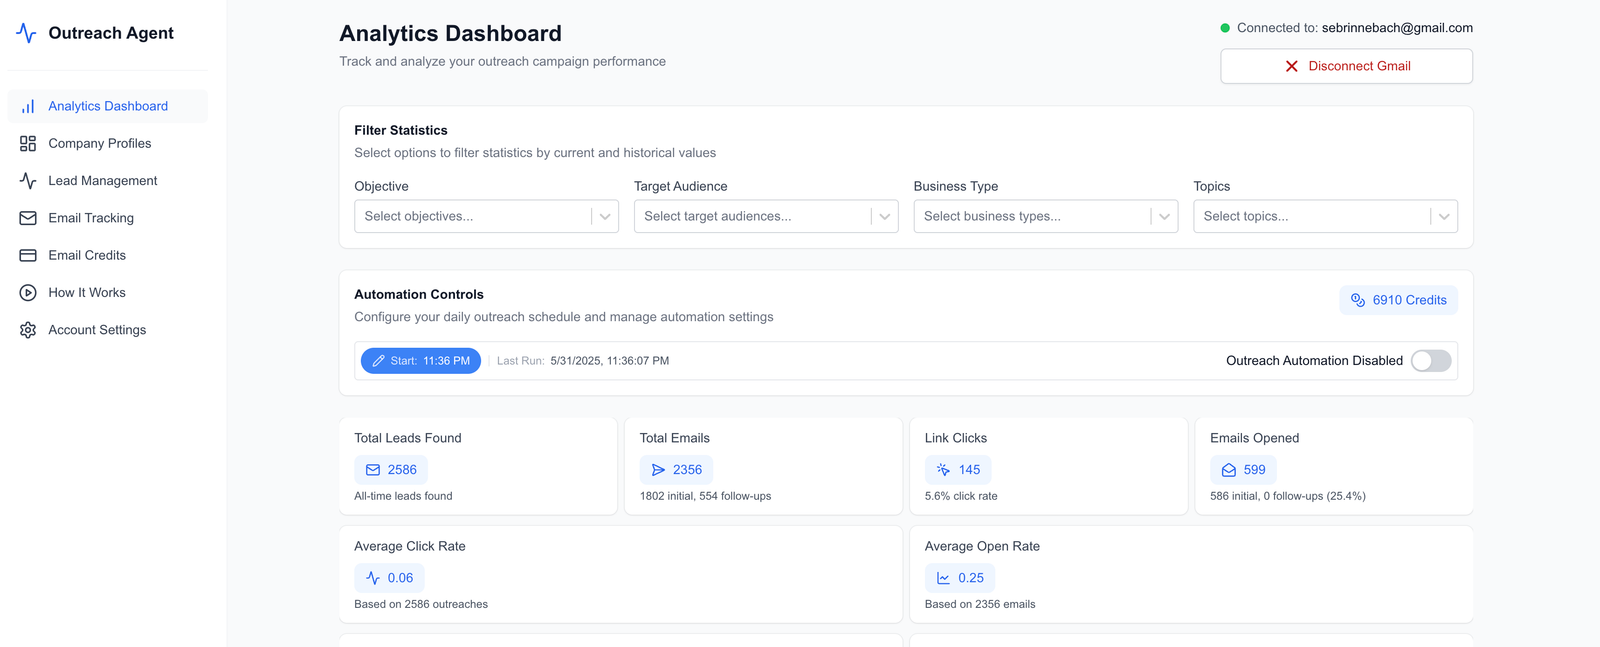Click the open envelope icon beside 599

click(1229, 470)
